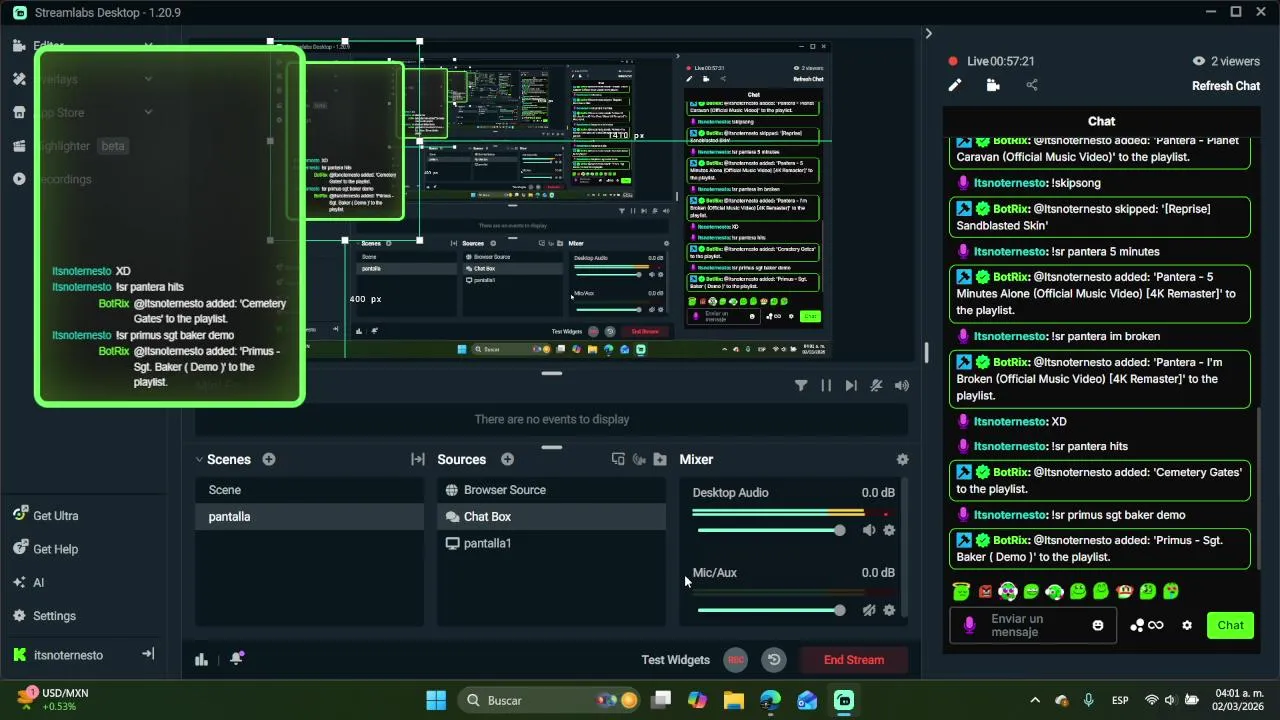Toggle the replay buffer button
1280x720 pixels.
tap(773, 660)
